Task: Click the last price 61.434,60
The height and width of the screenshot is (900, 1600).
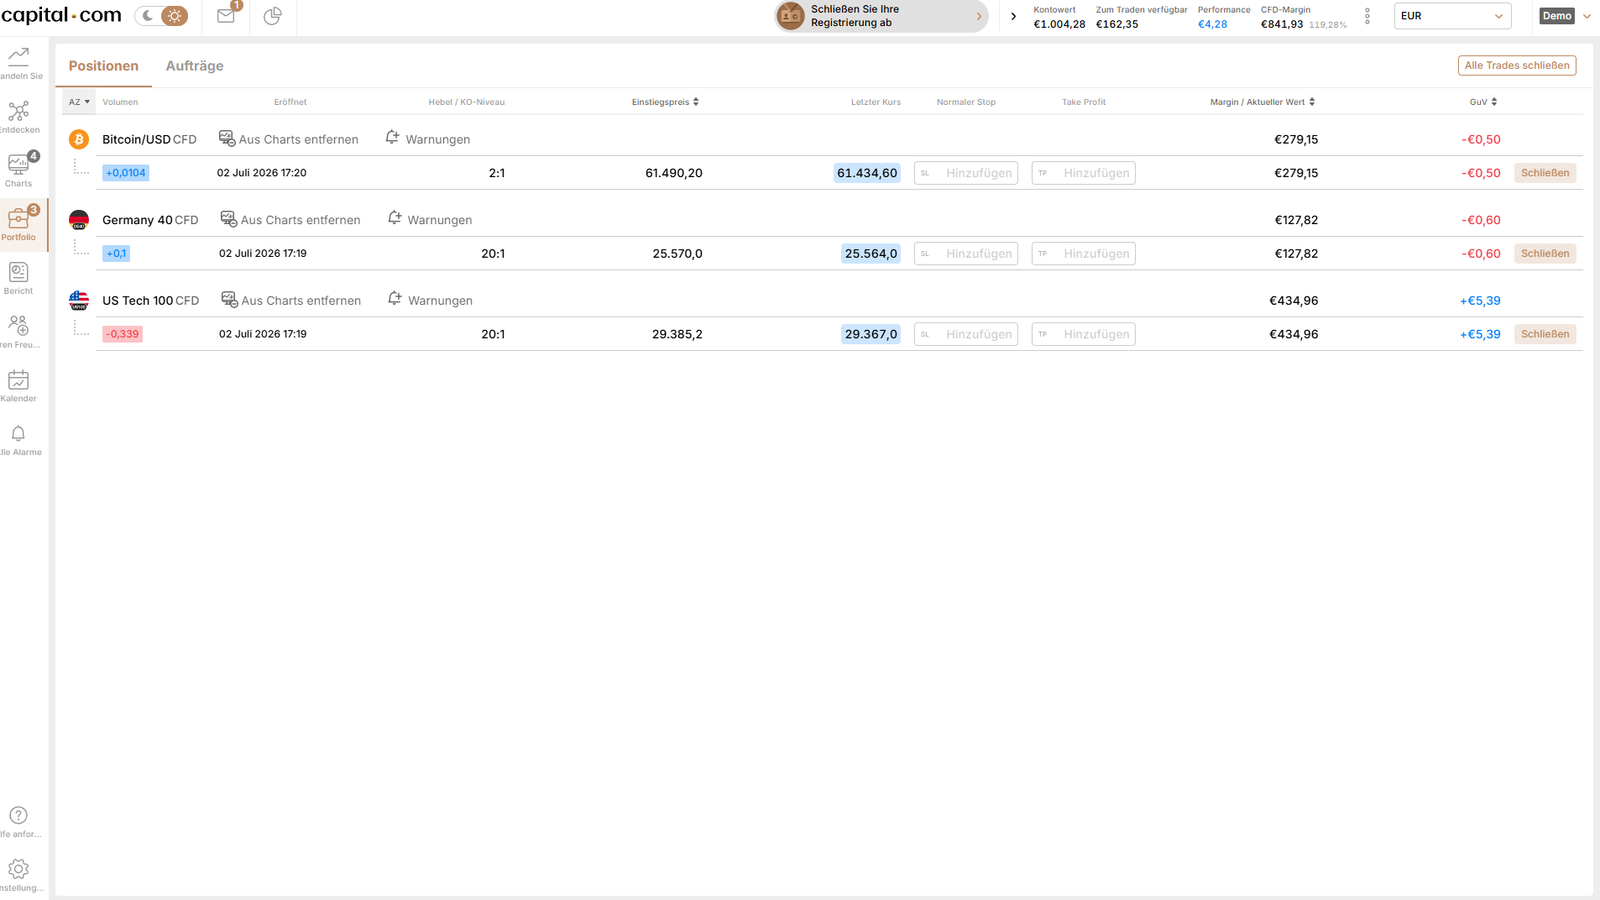Action: tap(867, 173)
